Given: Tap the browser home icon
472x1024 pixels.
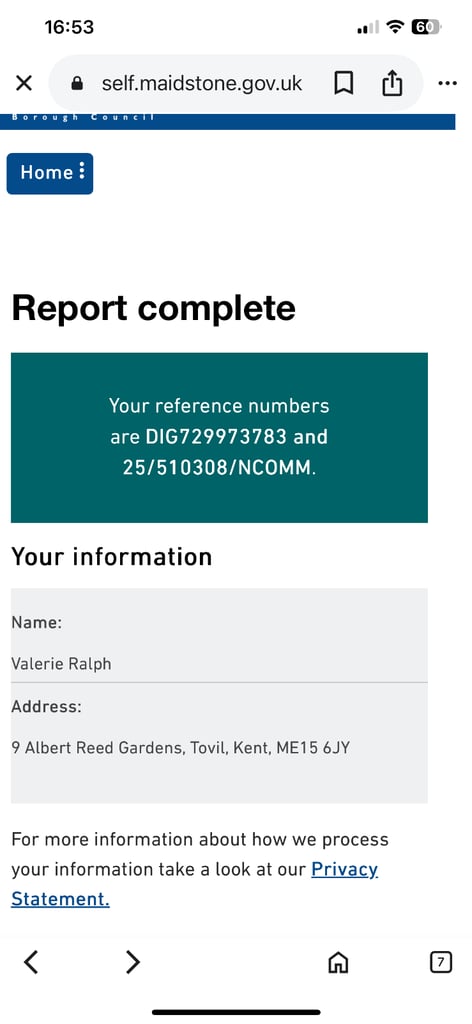Looking at the screenshot, I should click(x=338, y=962).
